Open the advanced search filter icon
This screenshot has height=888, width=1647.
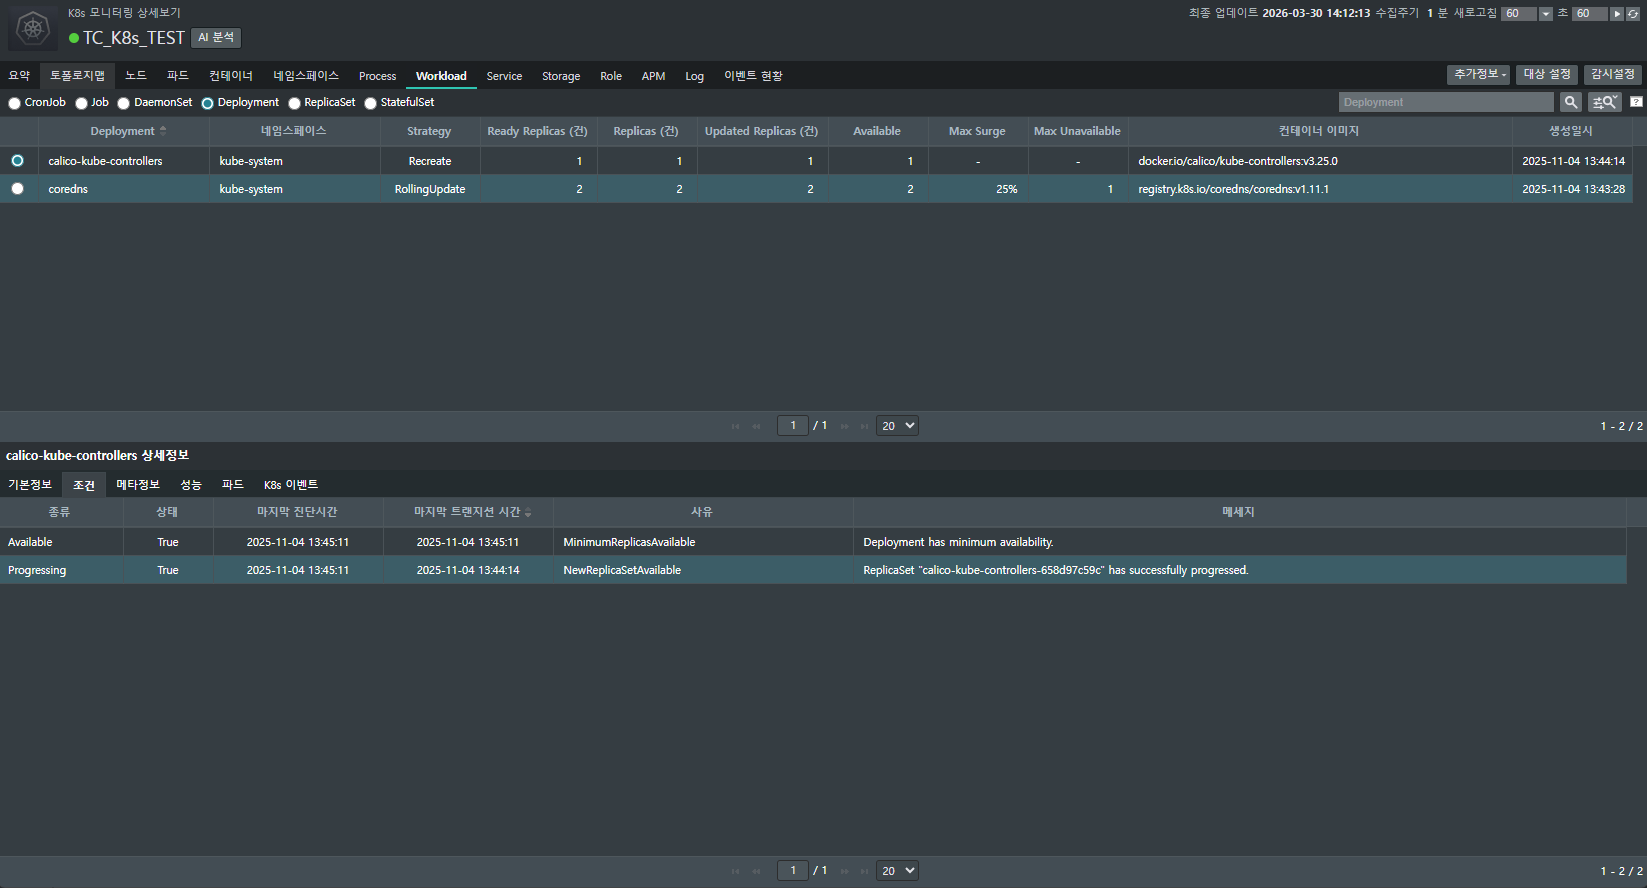point(1604,102)
